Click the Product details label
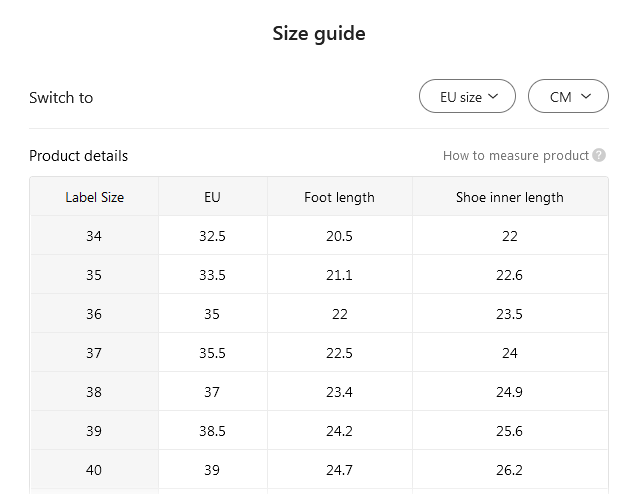 (x=78, y=156)
